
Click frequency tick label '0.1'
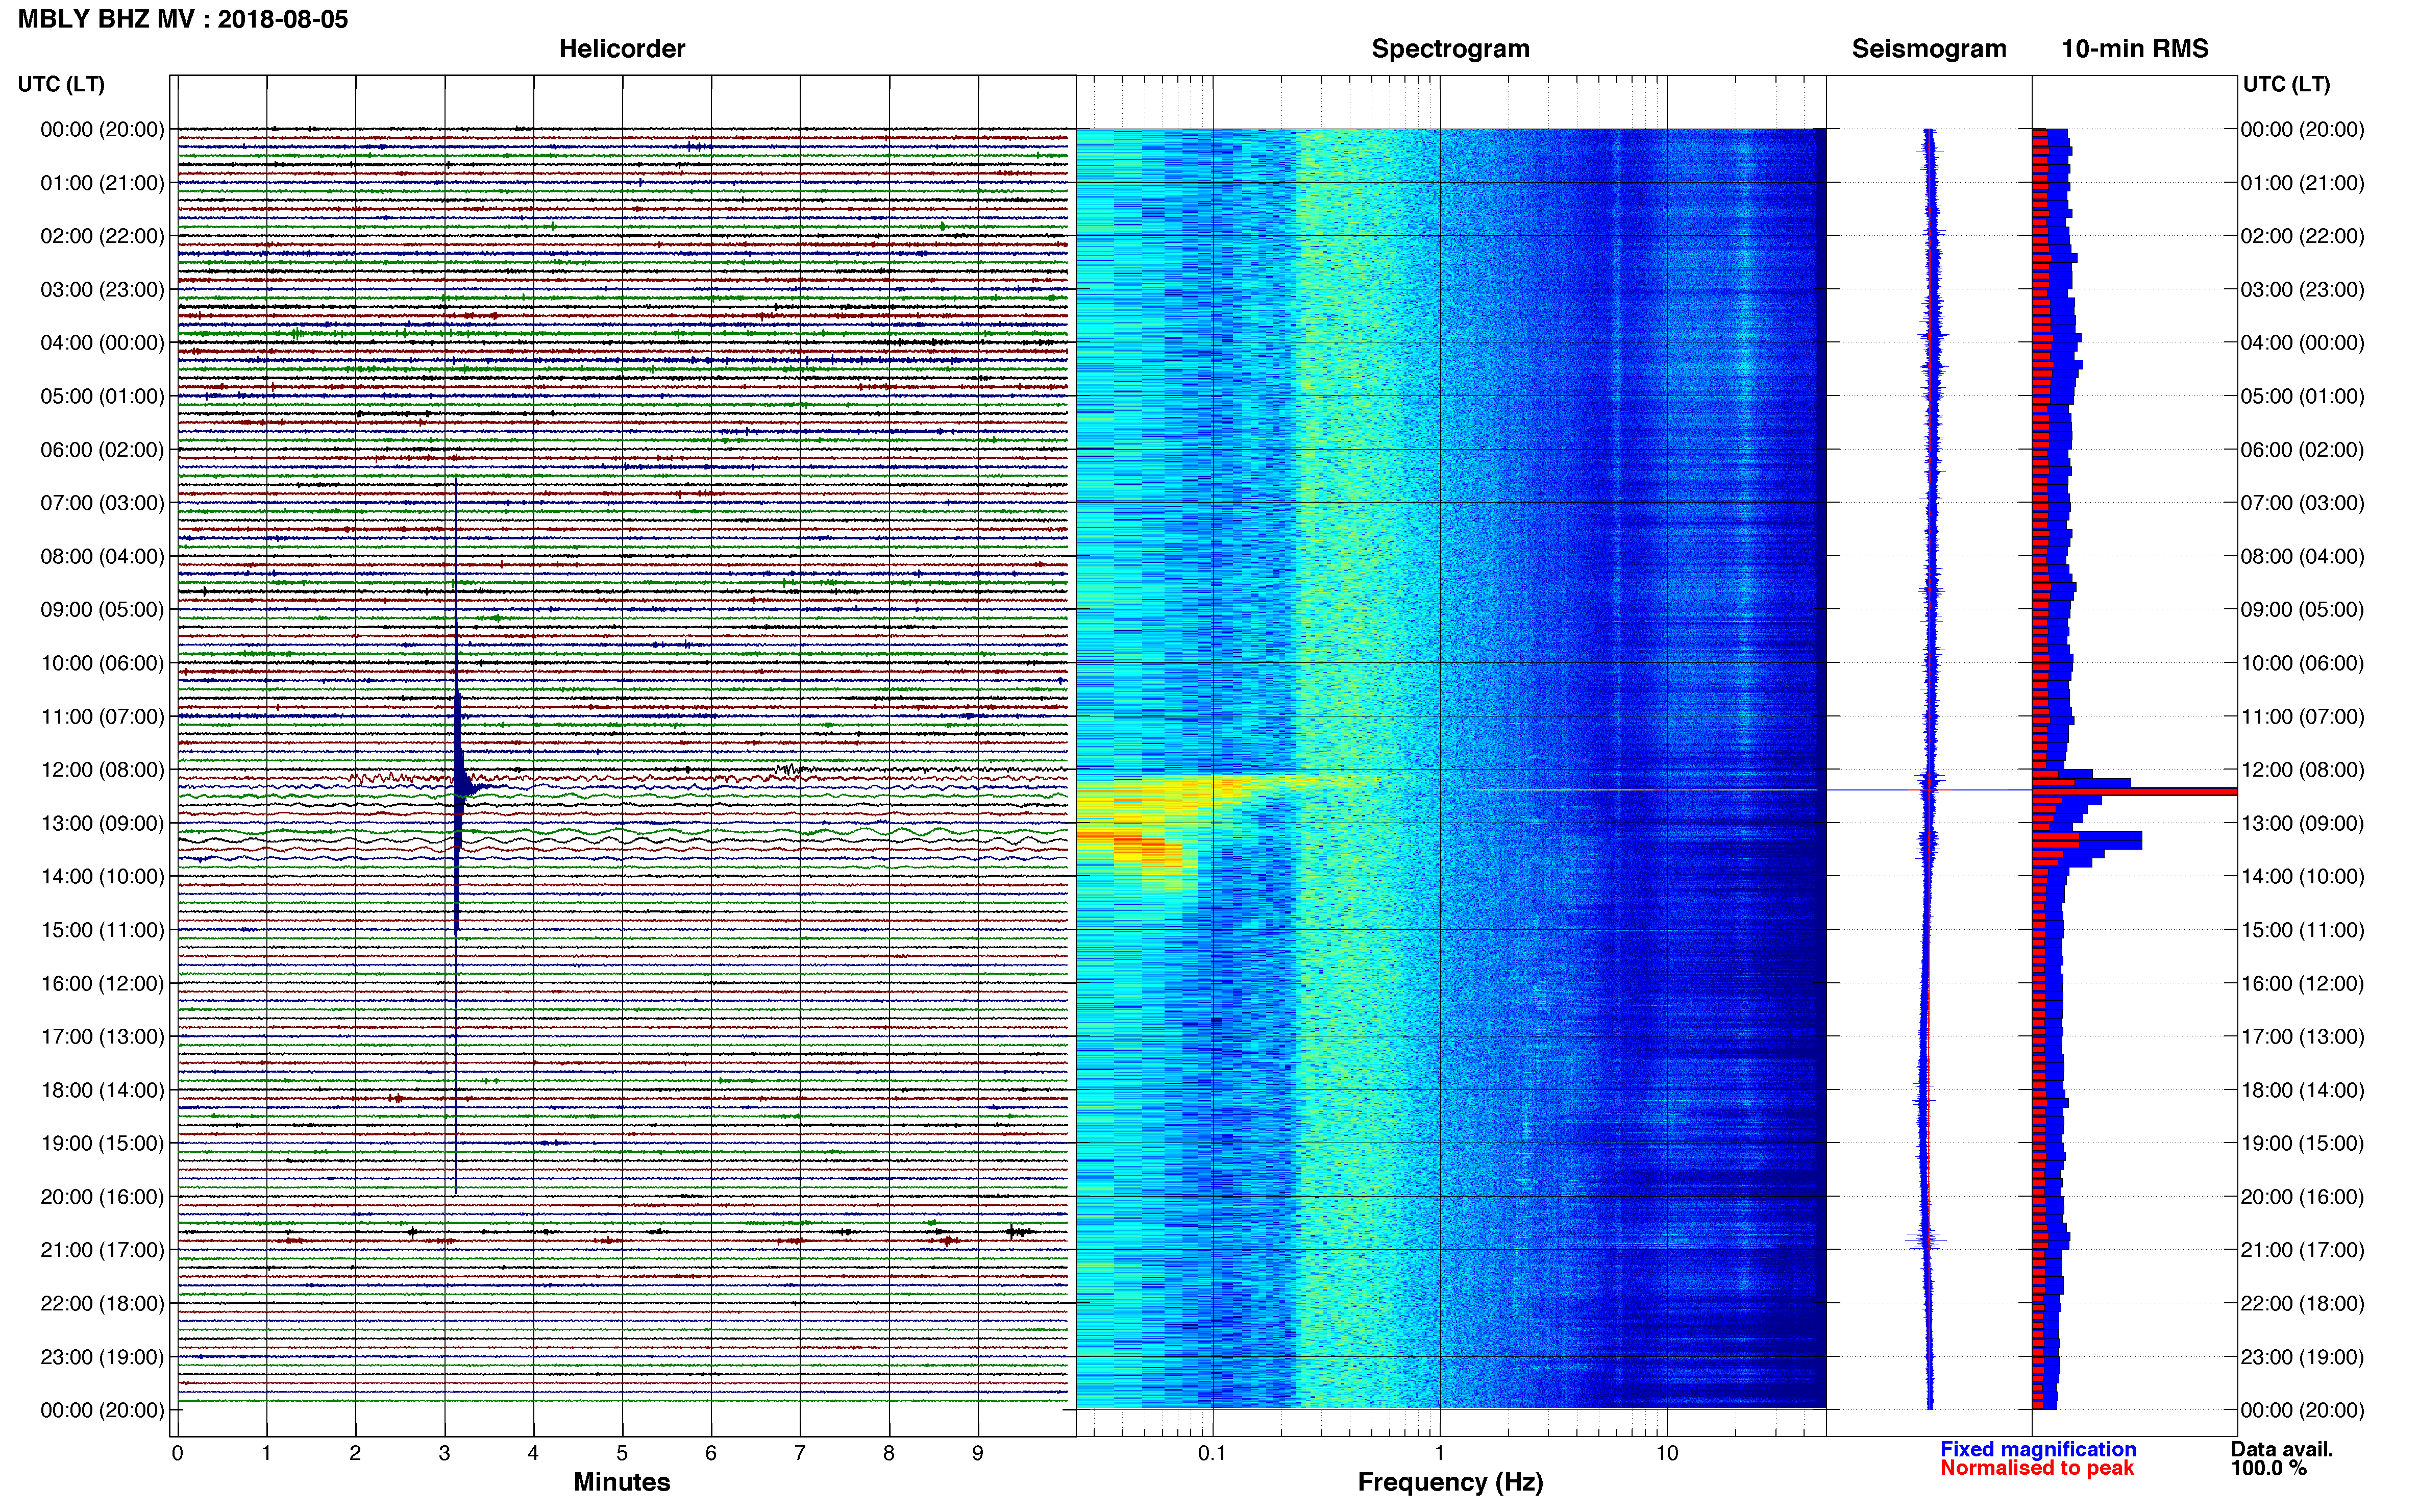[1212, 1454]
